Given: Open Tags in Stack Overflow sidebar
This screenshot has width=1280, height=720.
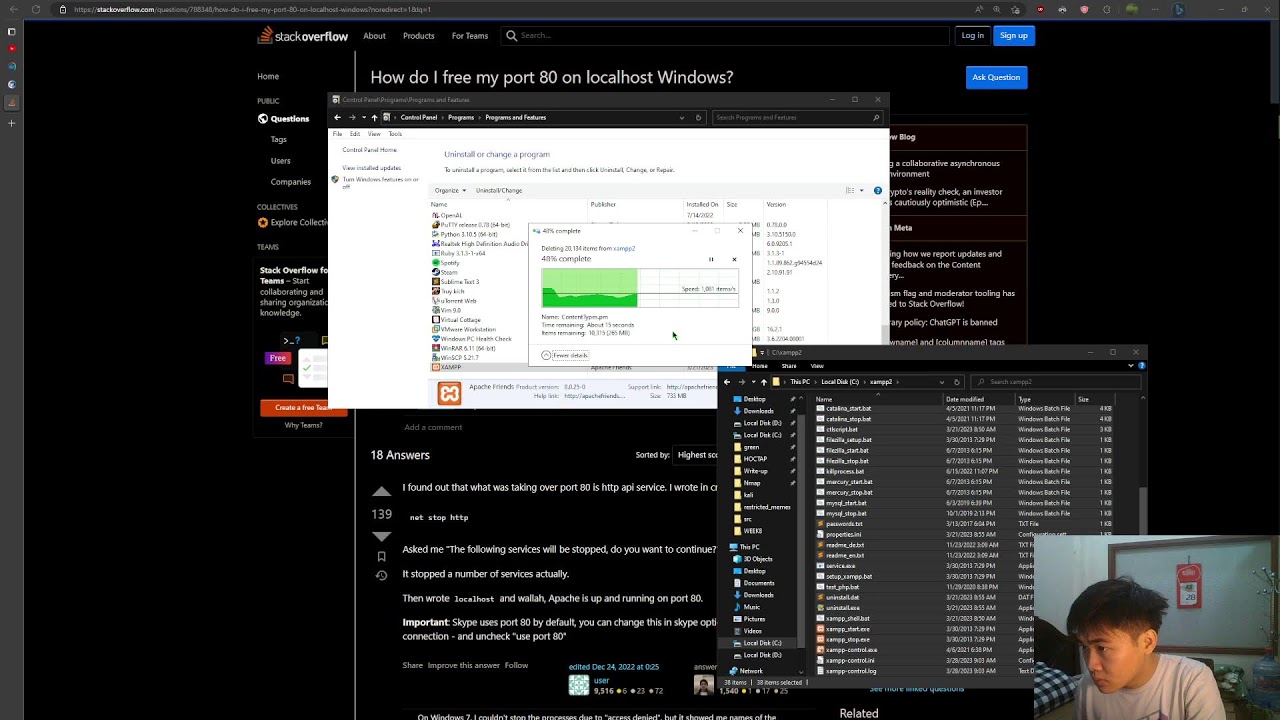Looking at the screenshot, I should [278, 140].
